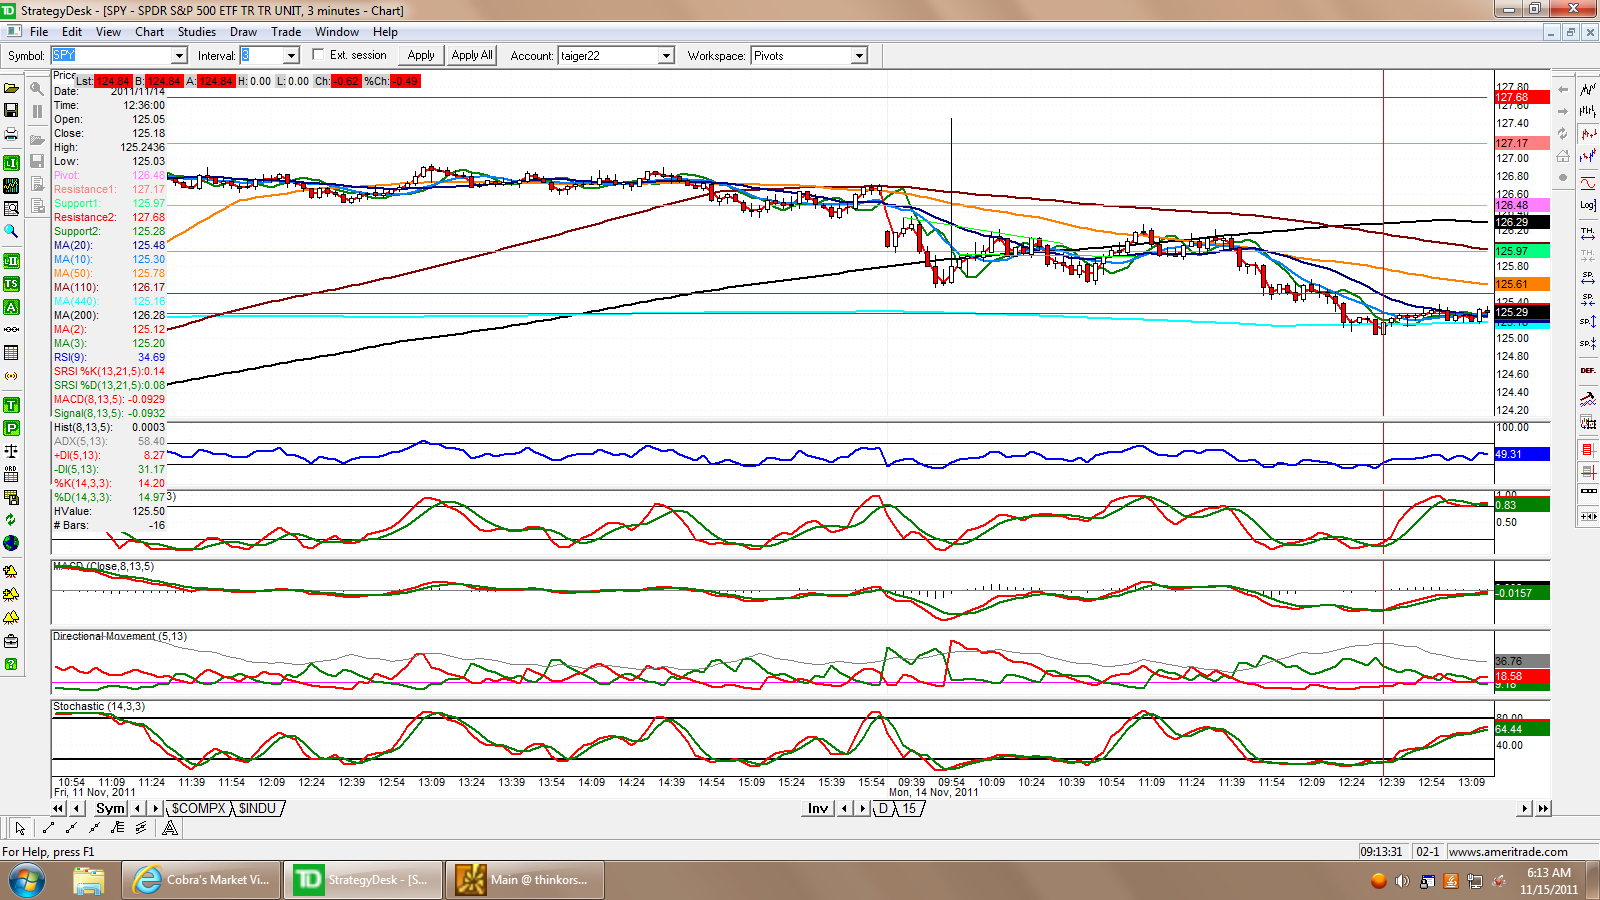
Task: Select the text A drawing tool
Action: coord(170,828)
